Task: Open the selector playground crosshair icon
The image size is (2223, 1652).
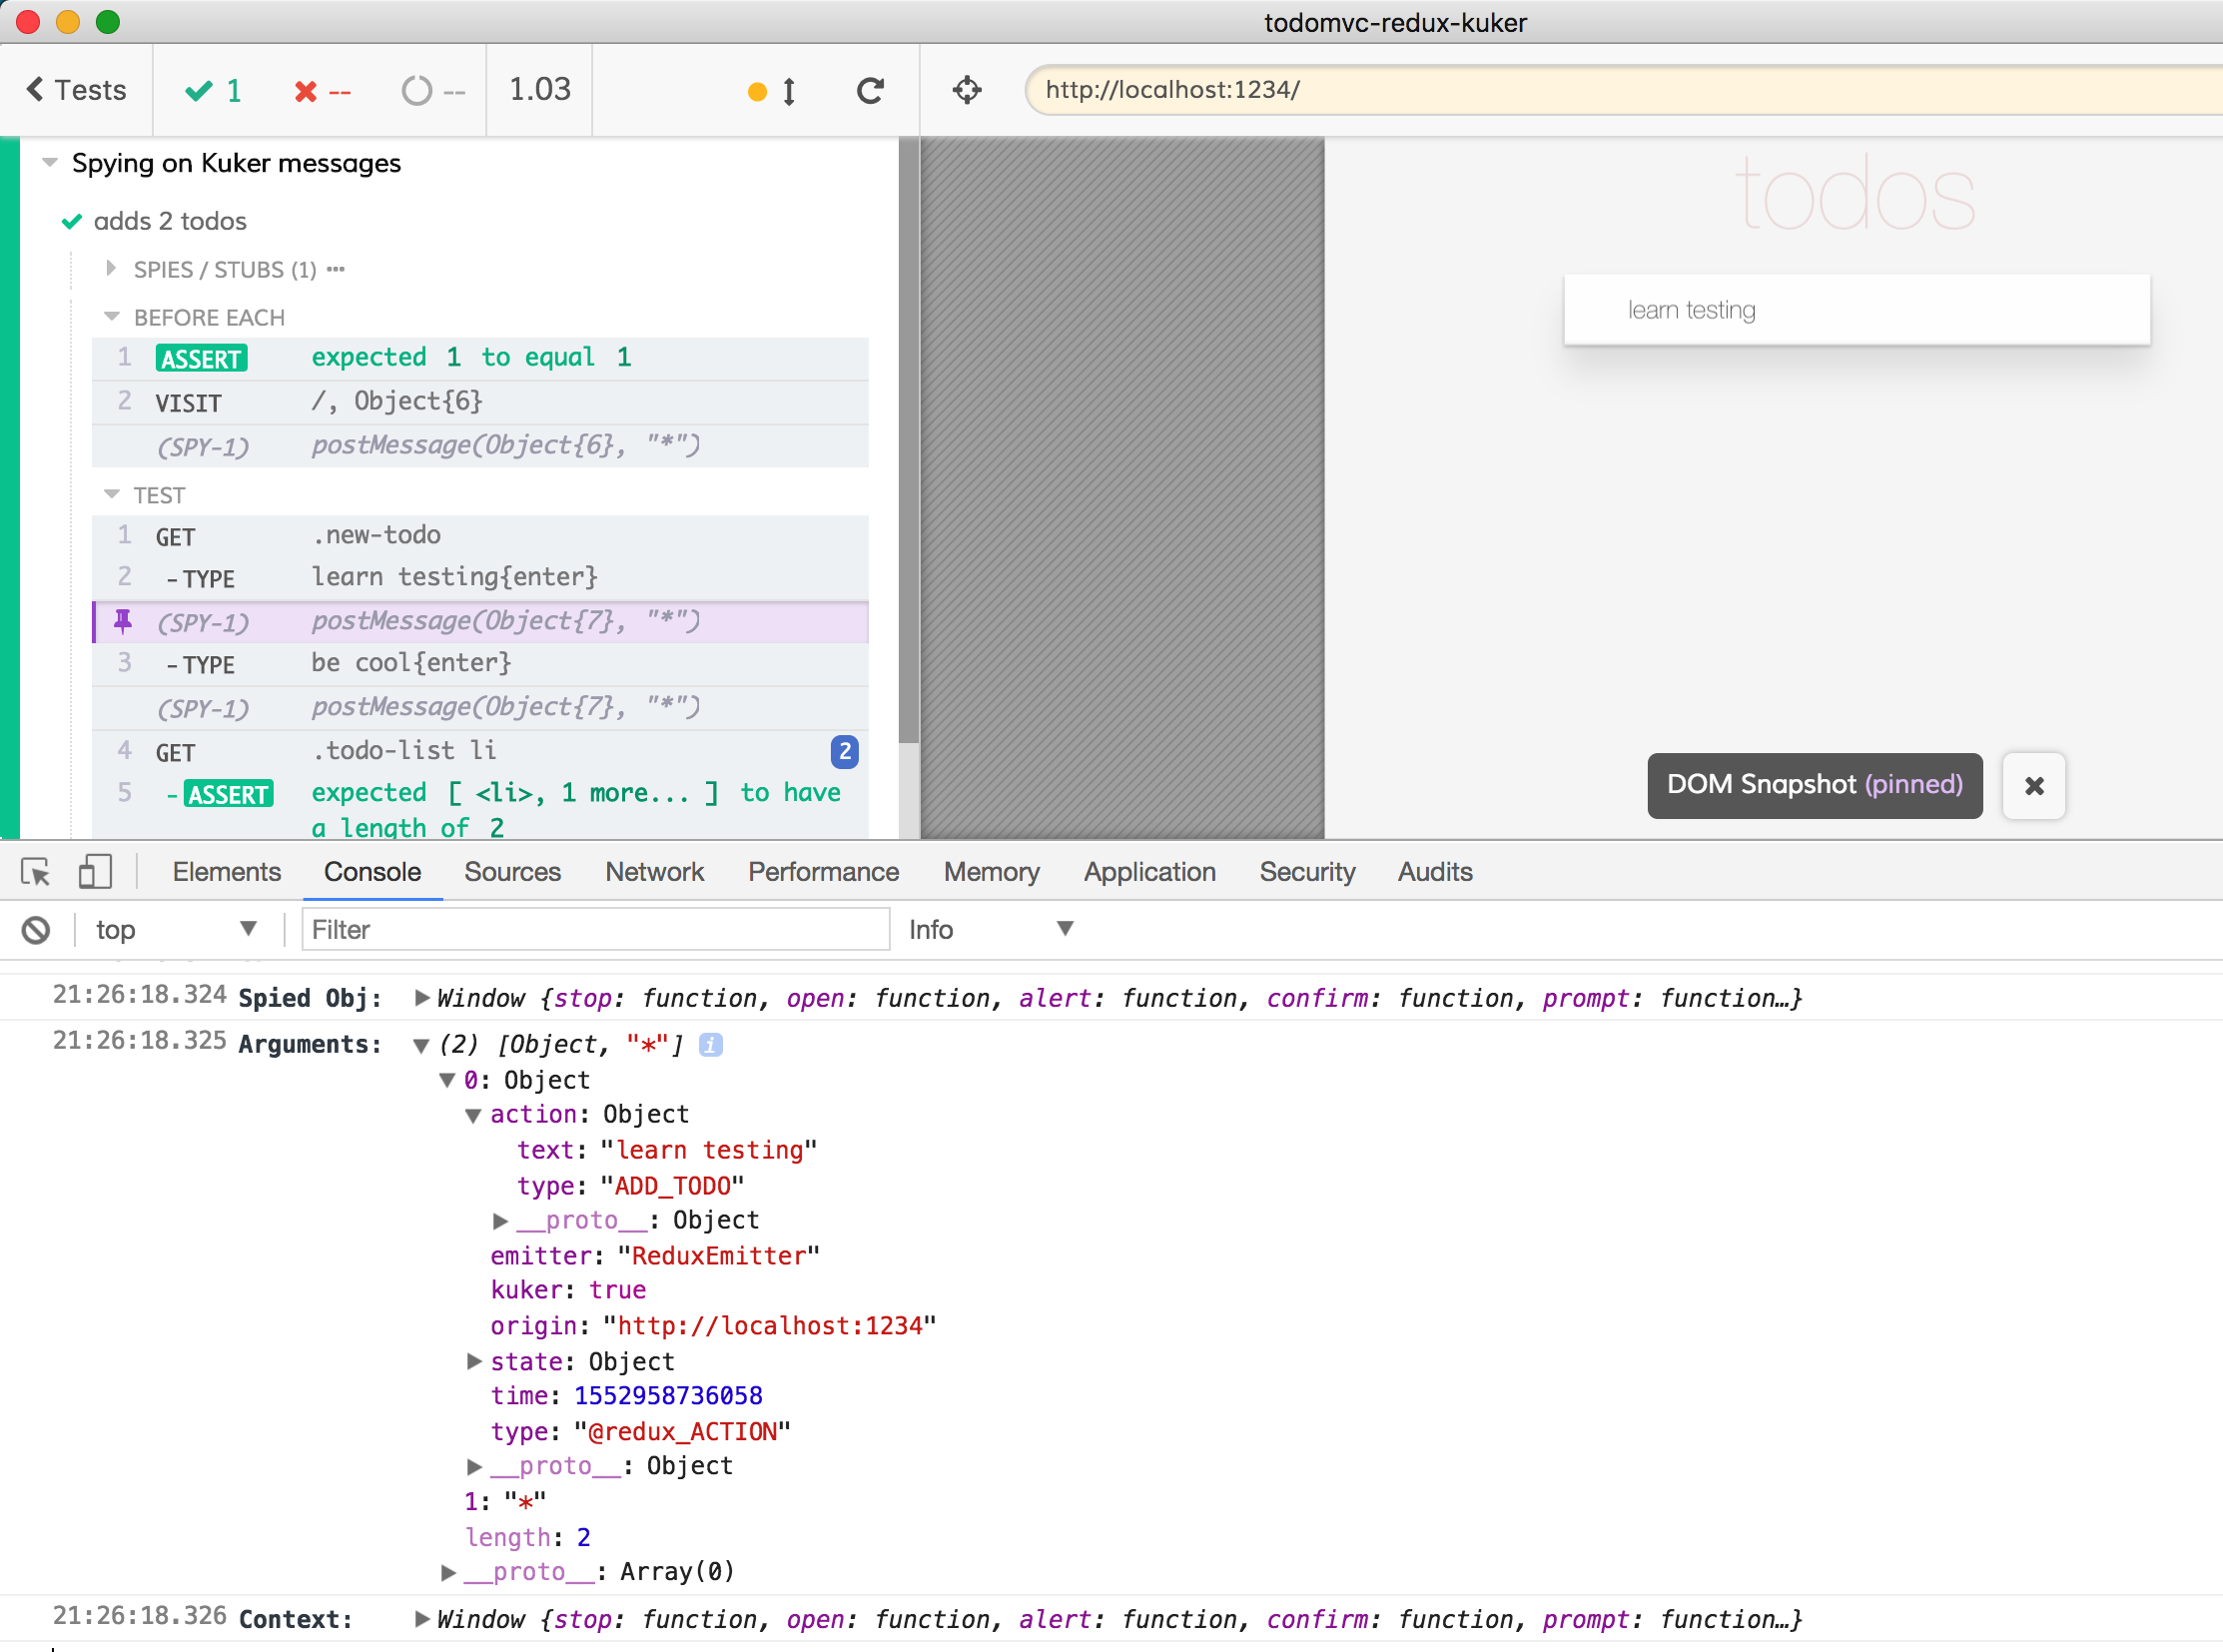Action: [x=966, y=91]
